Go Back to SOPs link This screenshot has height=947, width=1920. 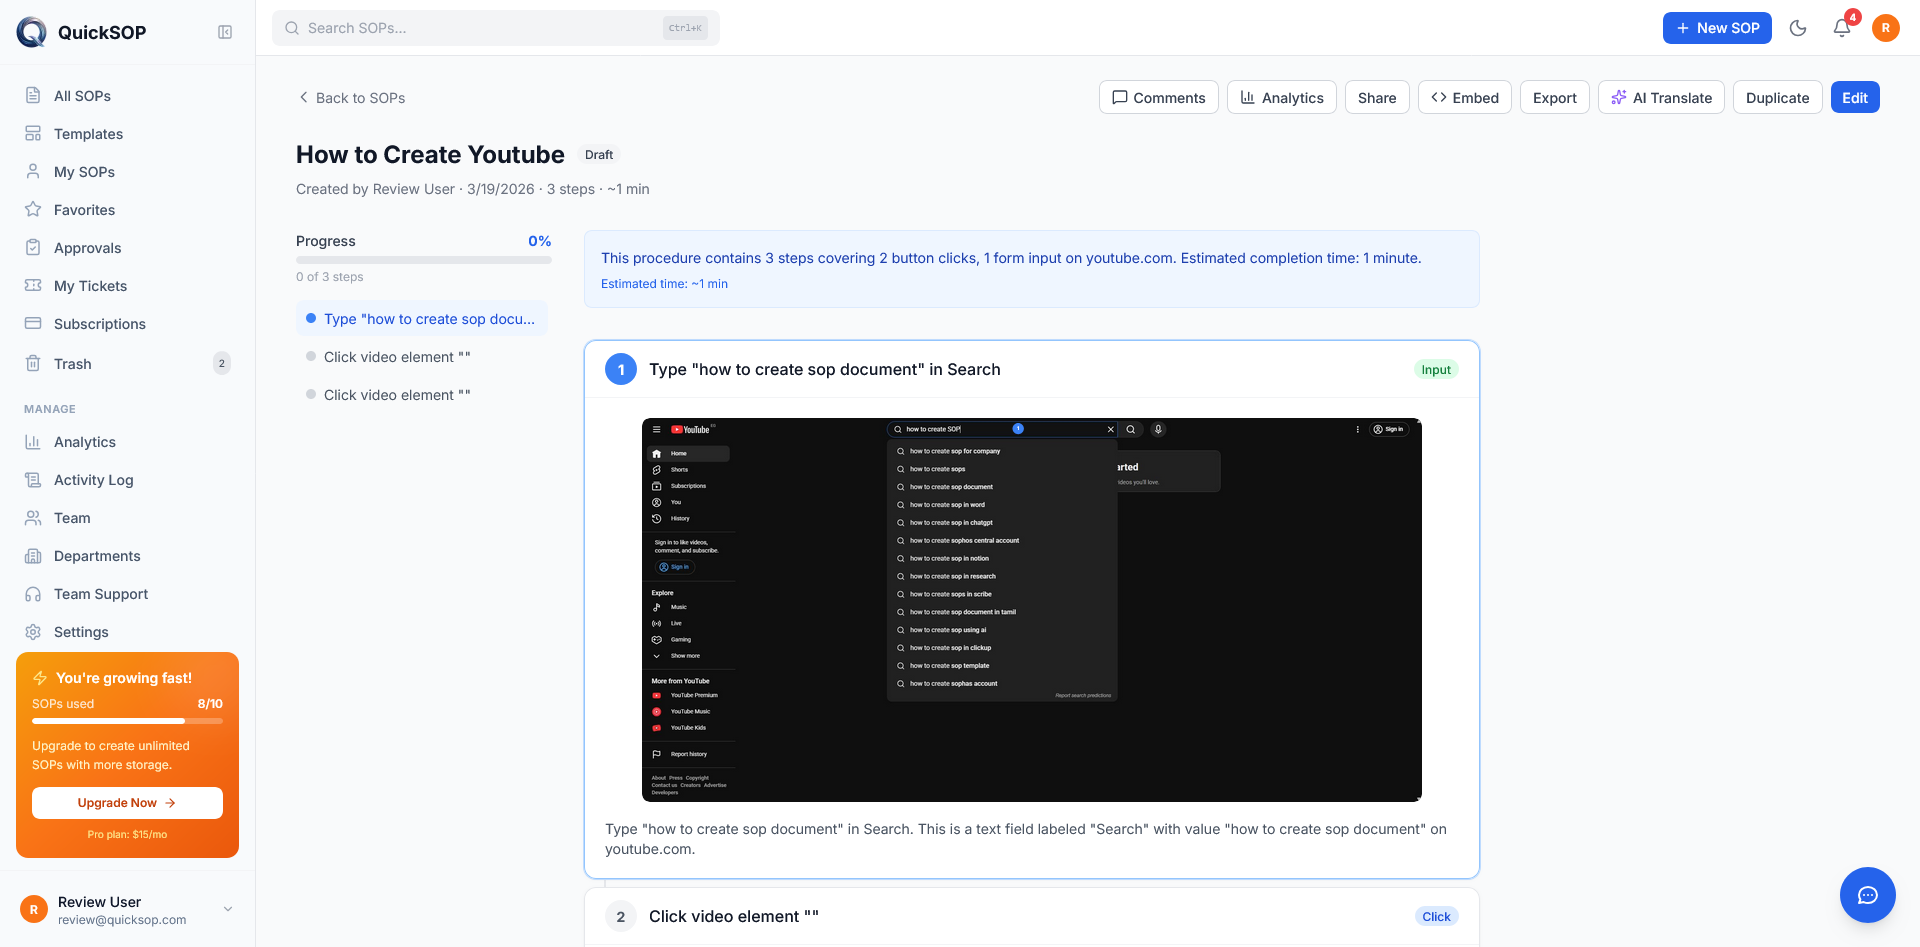tap(351, 98)
